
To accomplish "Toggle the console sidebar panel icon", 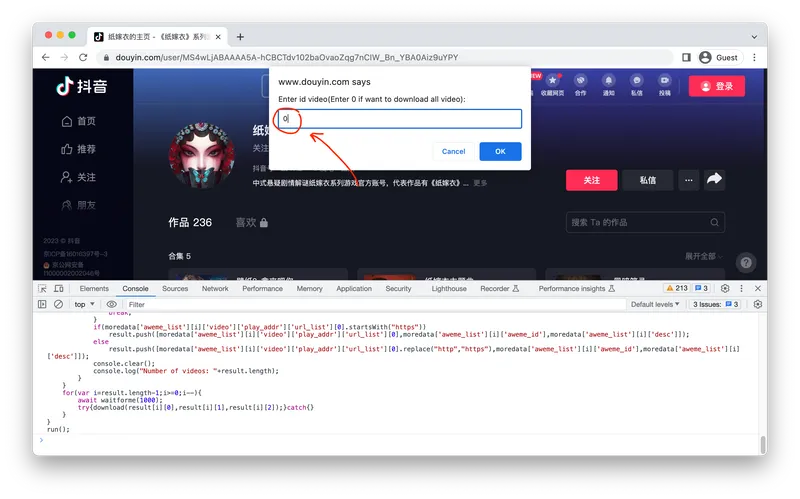I will (42, 304).
